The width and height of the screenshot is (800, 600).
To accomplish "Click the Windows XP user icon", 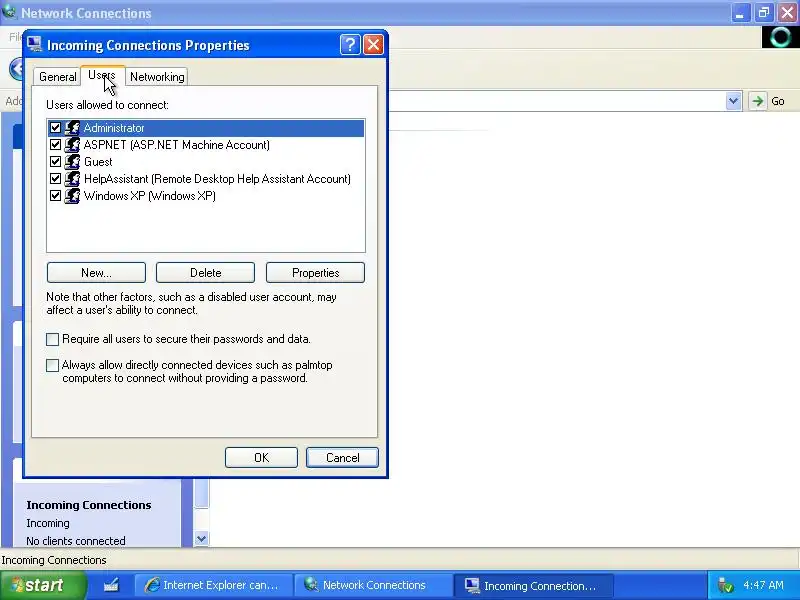I will [72, 196].
